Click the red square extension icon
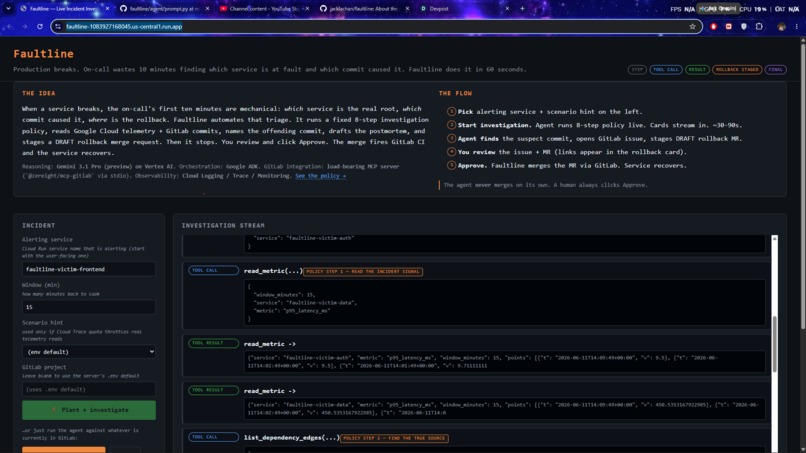Screen dimensions: 806x453 tap(728, 27)
